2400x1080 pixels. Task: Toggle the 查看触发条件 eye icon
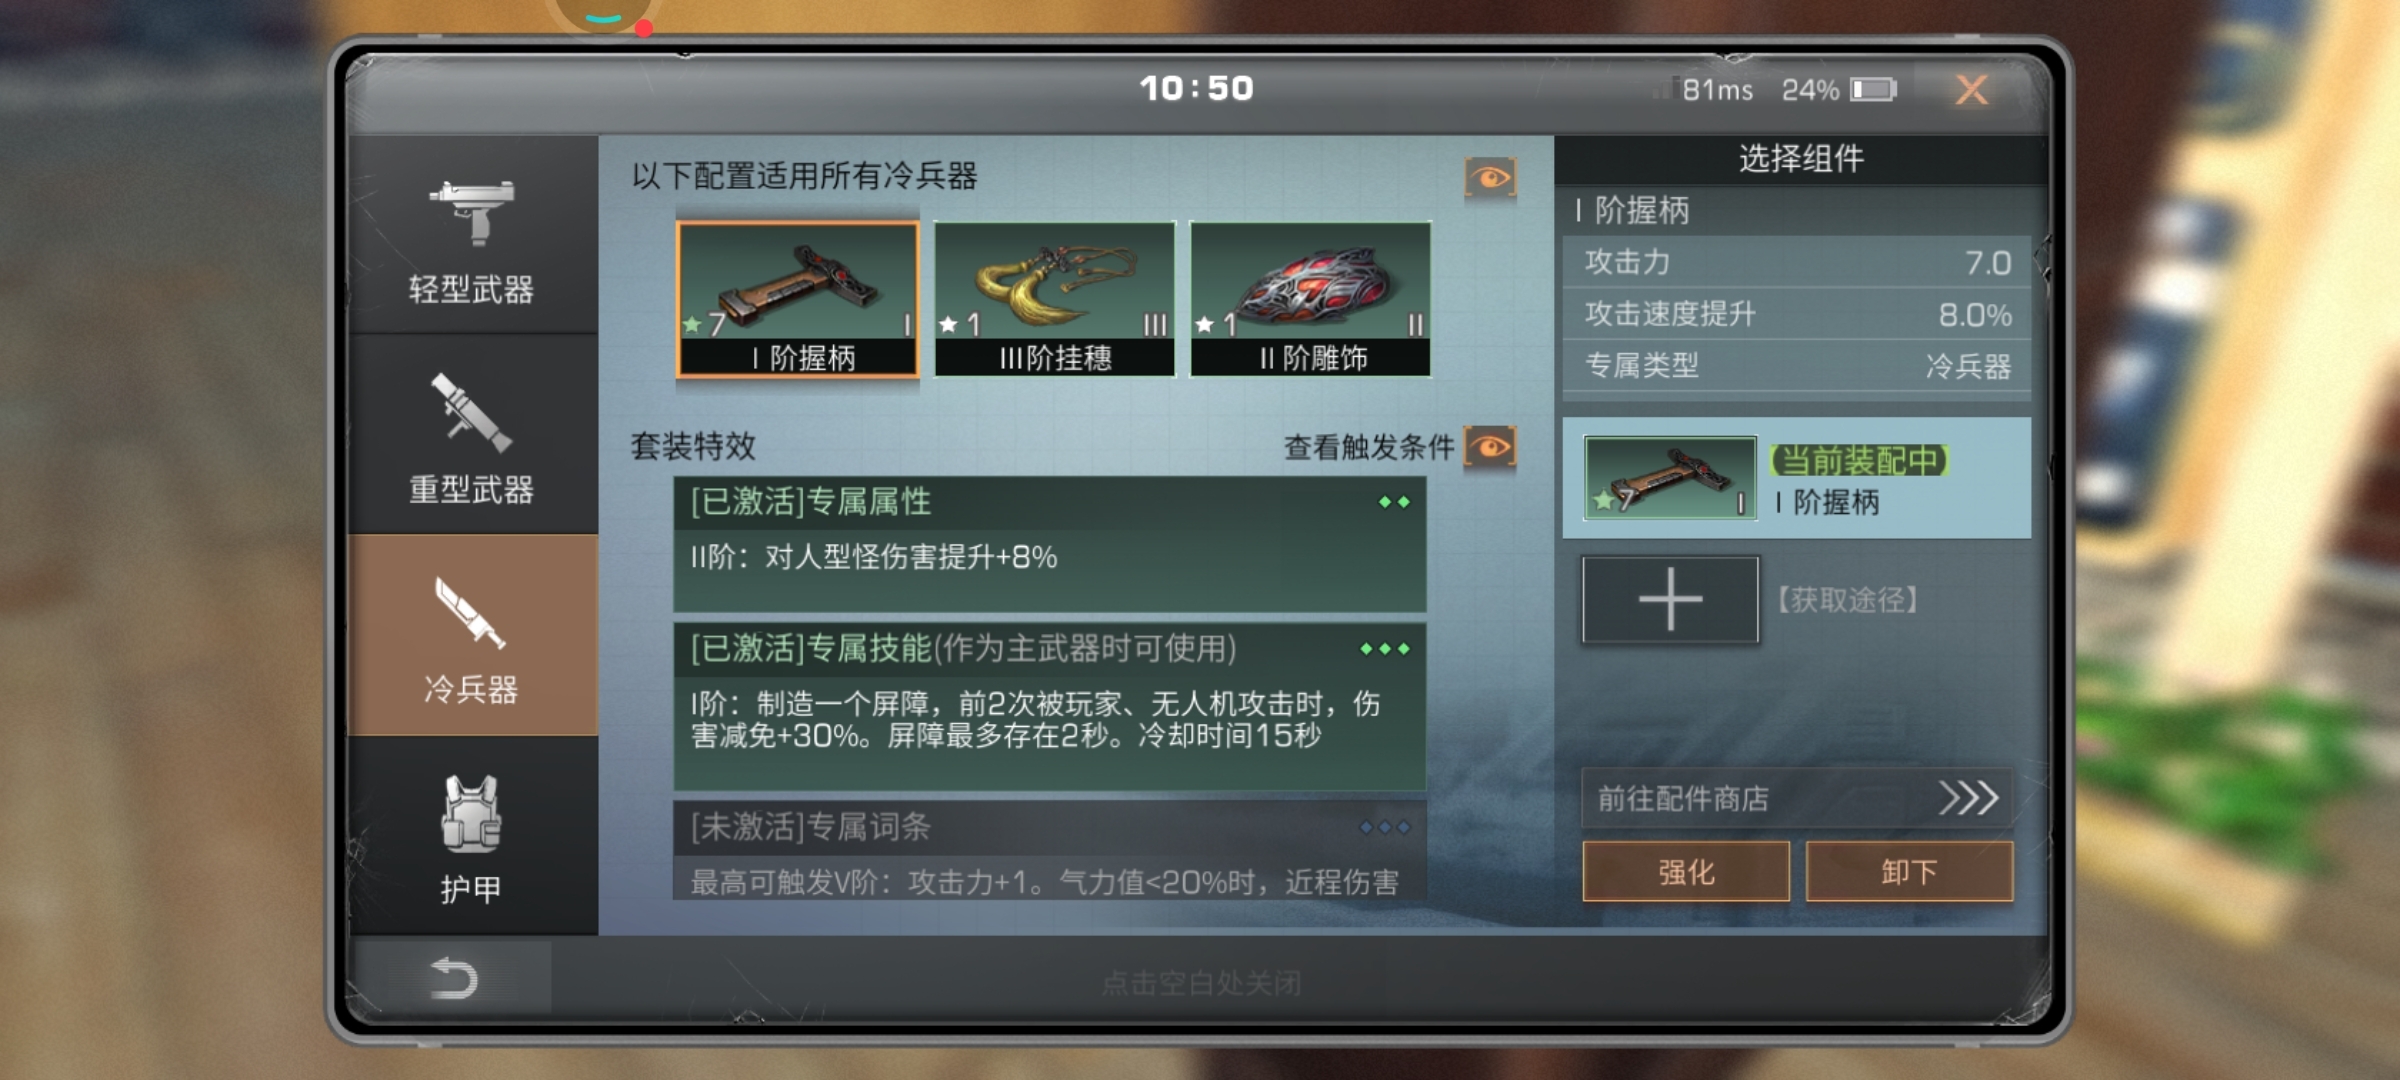pos(1490,447)
